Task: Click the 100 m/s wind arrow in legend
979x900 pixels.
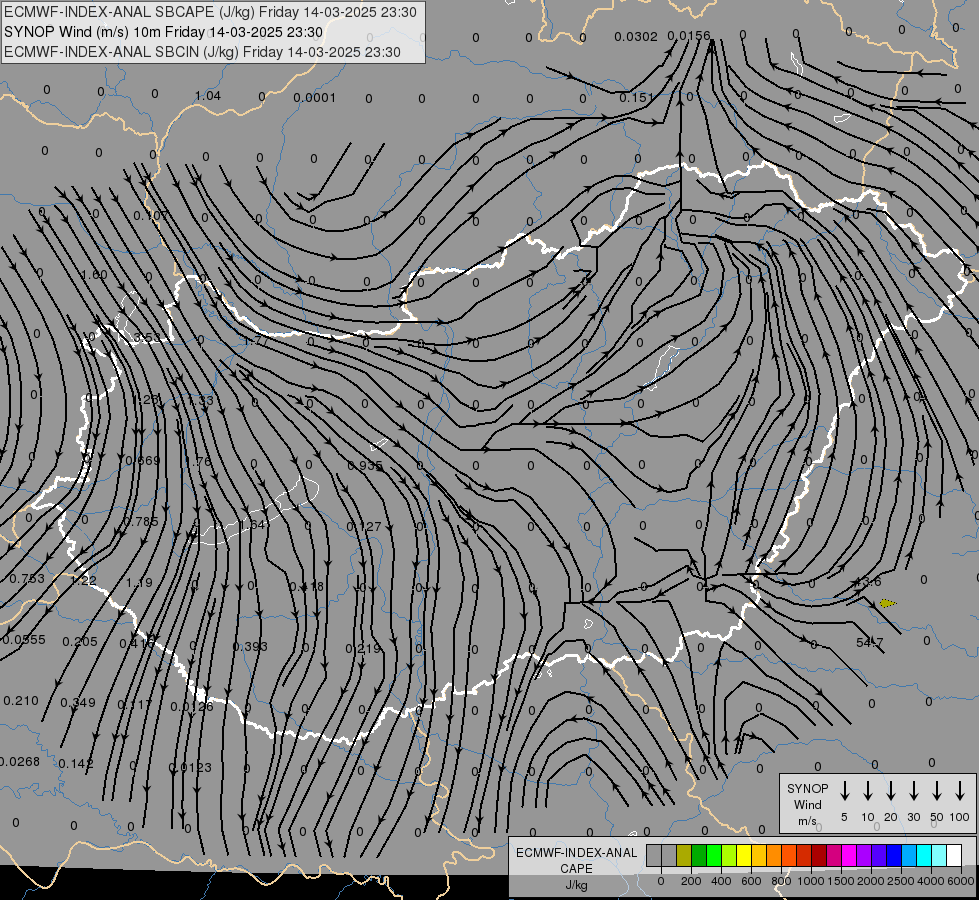Action: pos(960,791)
